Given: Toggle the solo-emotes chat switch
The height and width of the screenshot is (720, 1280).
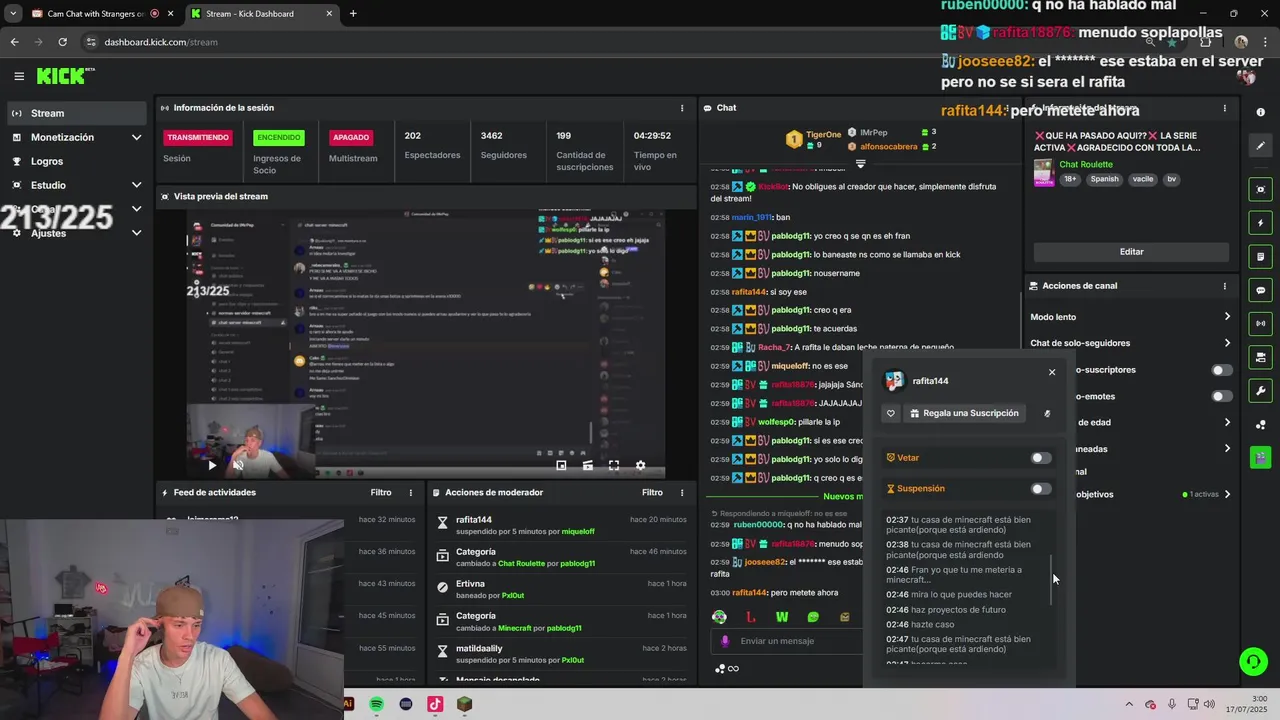Looking at the screenshot, I should tap(1221, 396).
